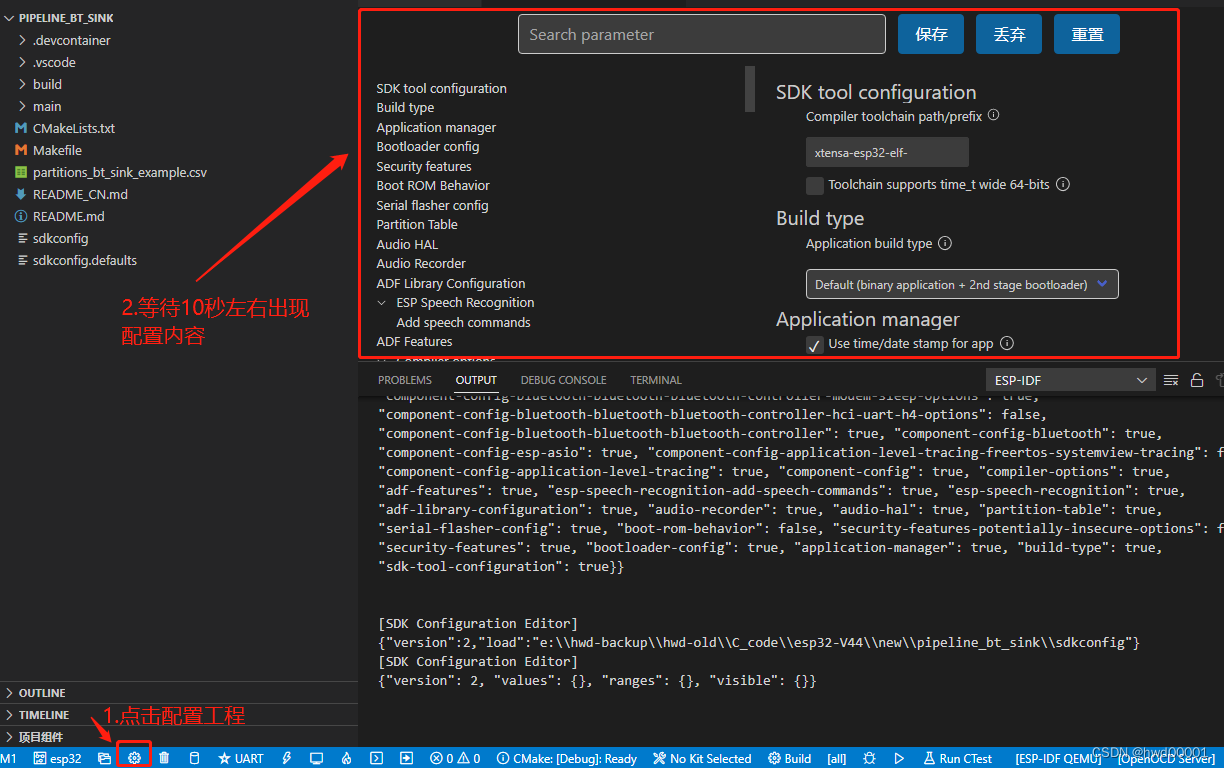
Task: Select Partition Table entry
Action: coord(417,224)
